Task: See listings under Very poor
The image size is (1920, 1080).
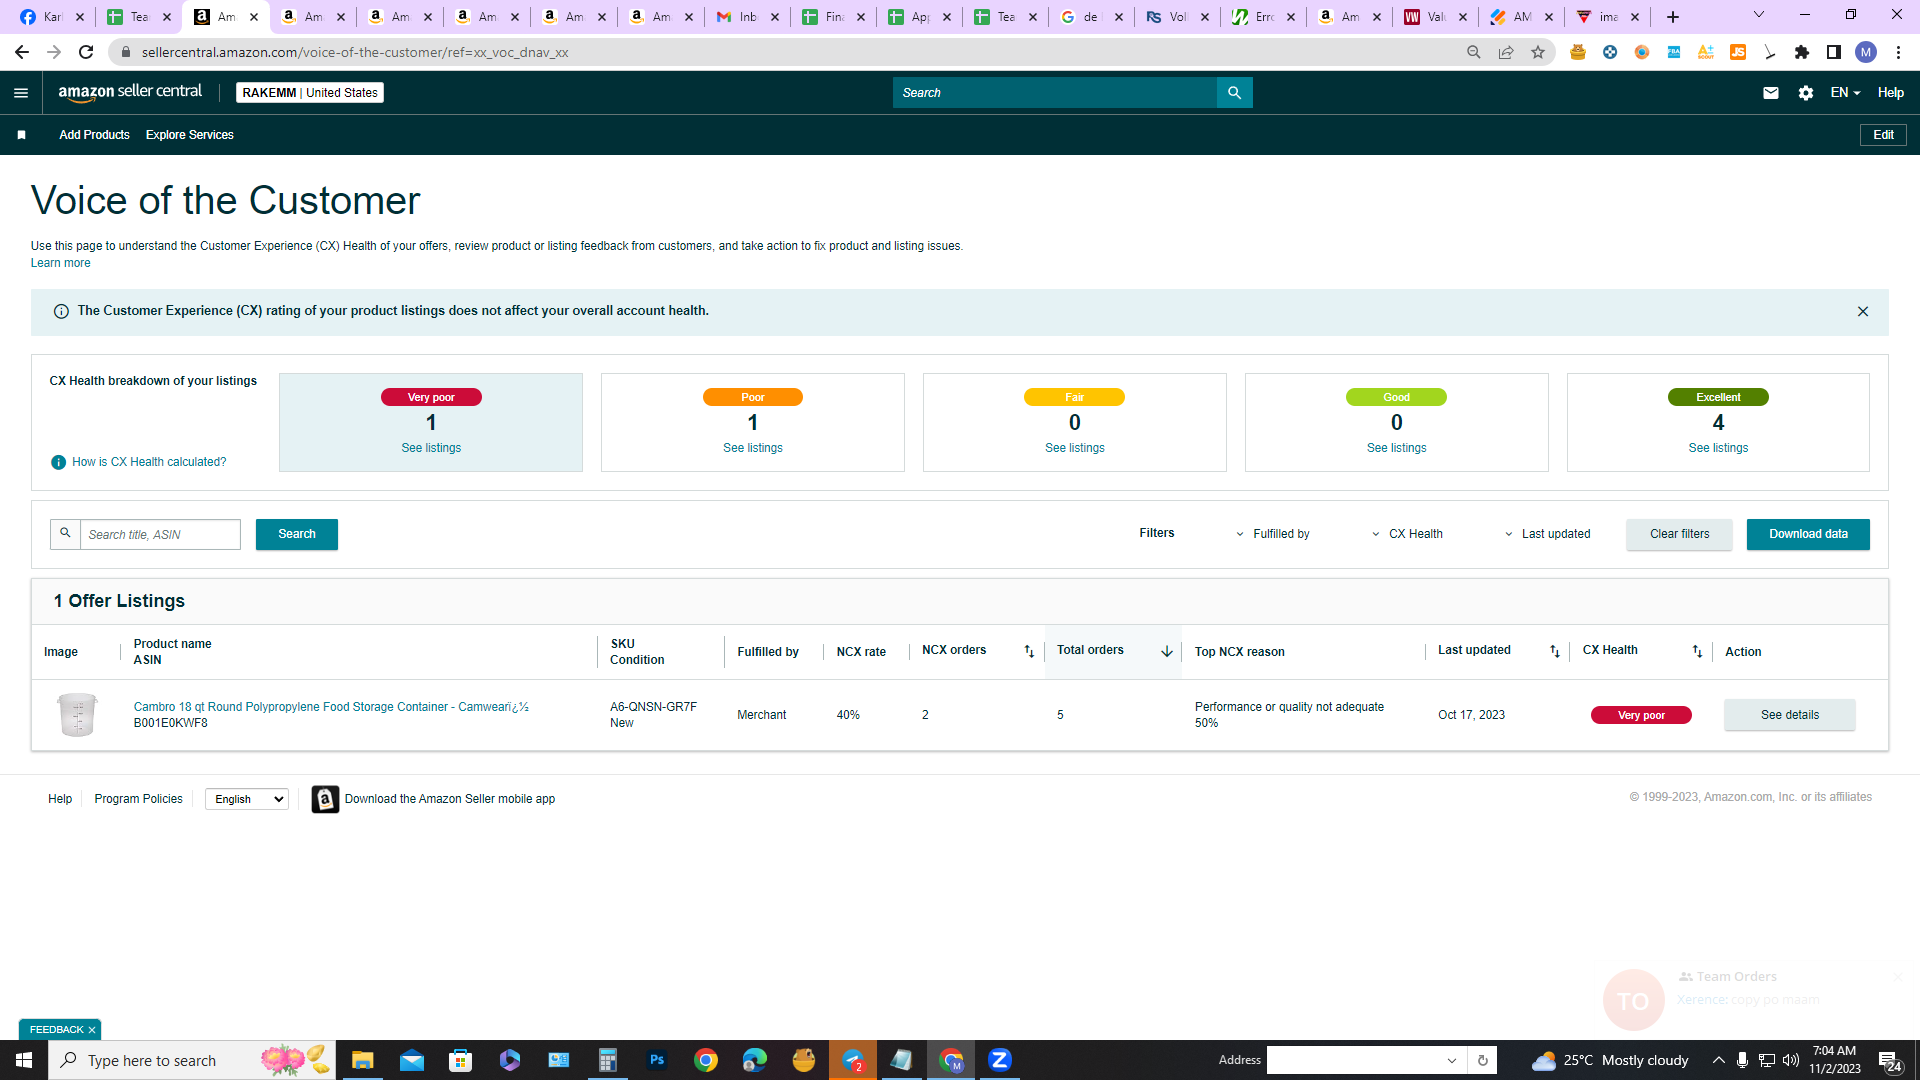Action: [431, 448]
